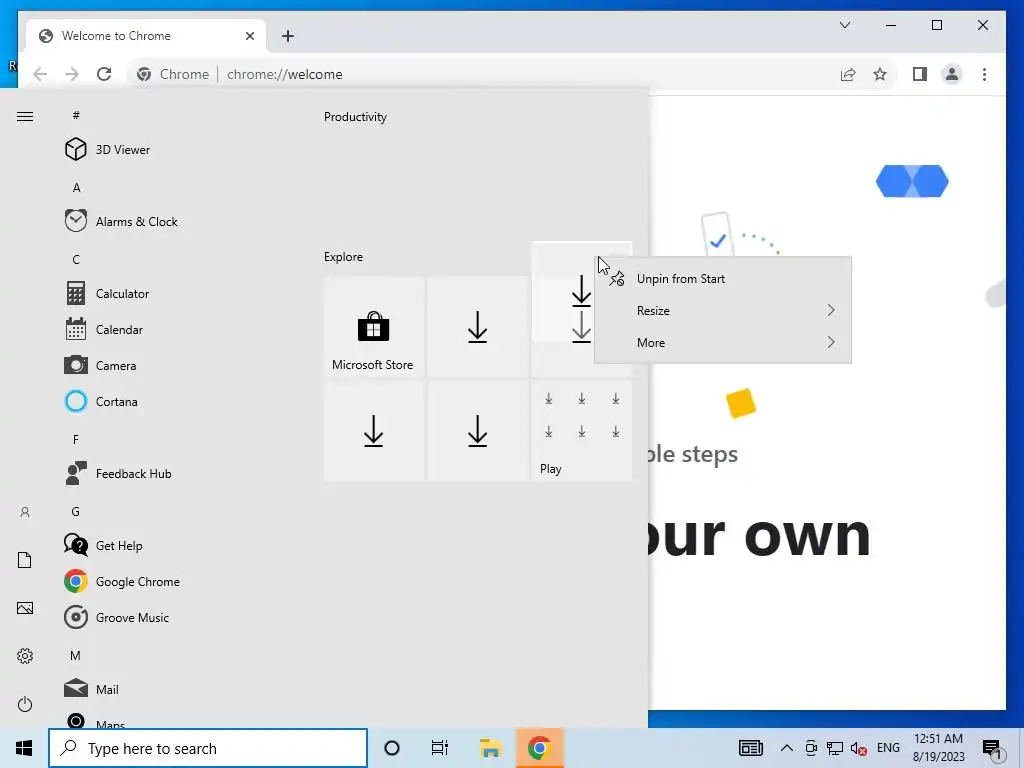Click the # section header
Image resolution: width=1024 pixels, height=768 pixels.
tap(76, 115)
